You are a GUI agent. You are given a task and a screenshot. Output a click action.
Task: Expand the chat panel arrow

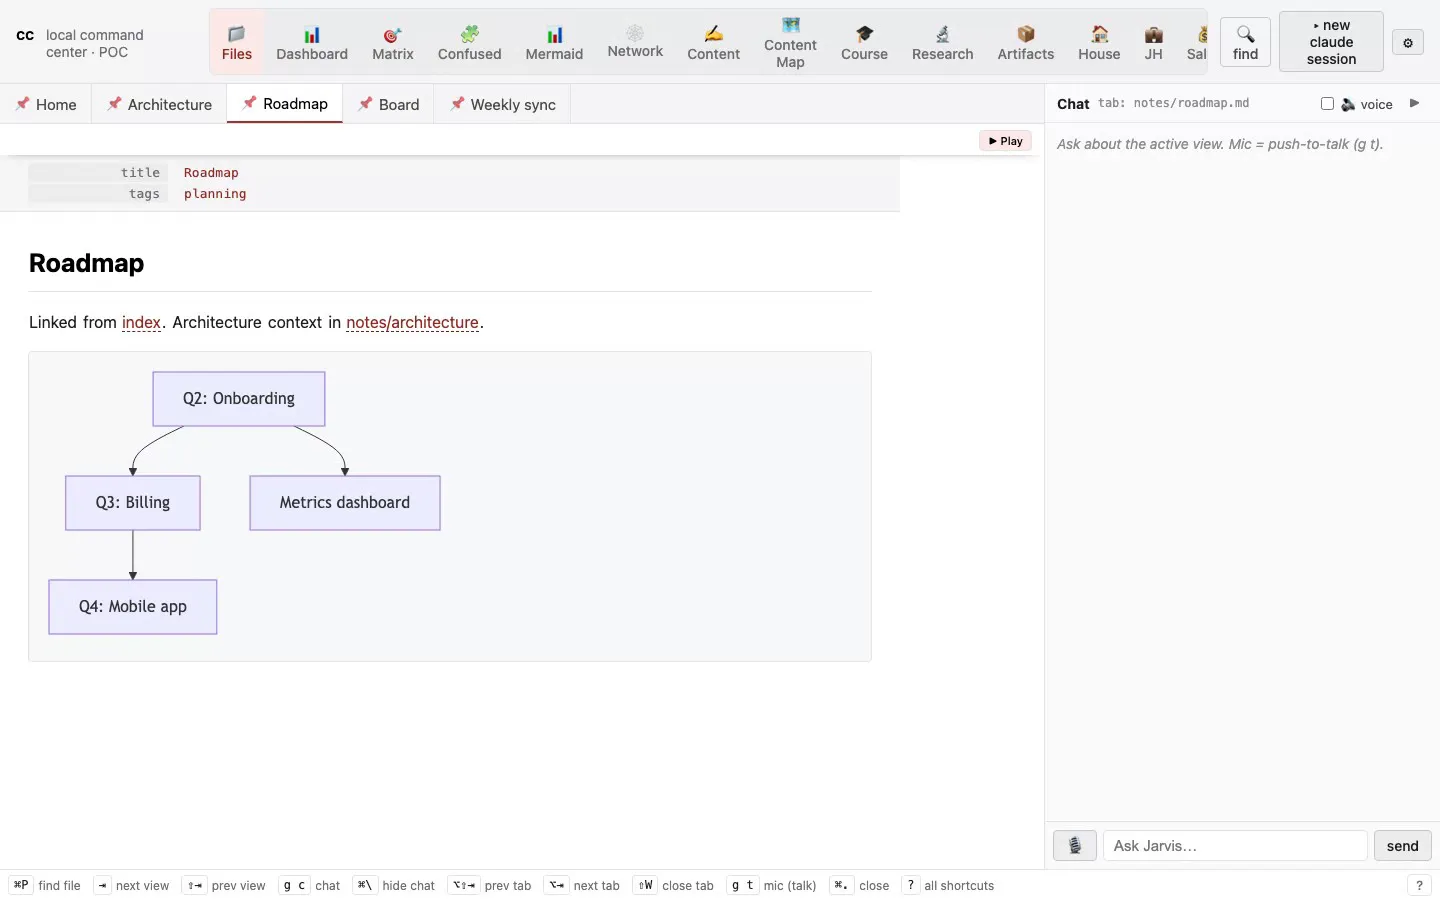pos(1414,103)
